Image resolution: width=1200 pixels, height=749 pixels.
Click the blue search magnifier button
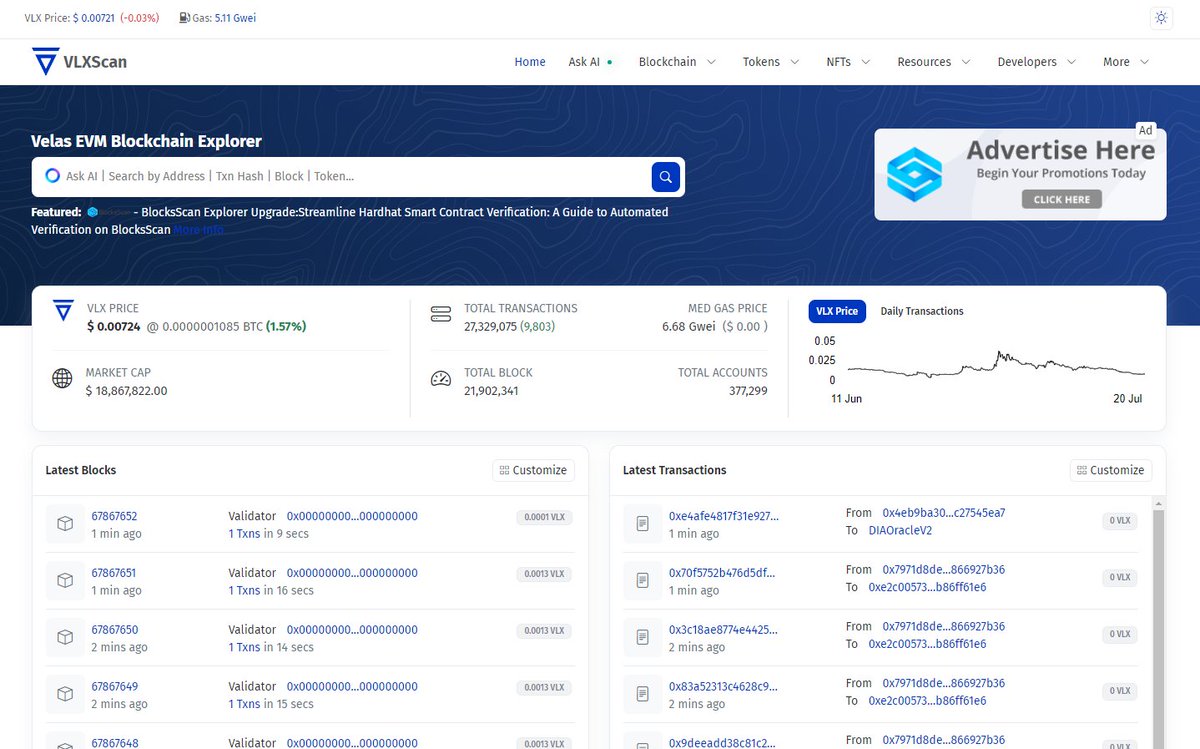click(x=666, y=177)
